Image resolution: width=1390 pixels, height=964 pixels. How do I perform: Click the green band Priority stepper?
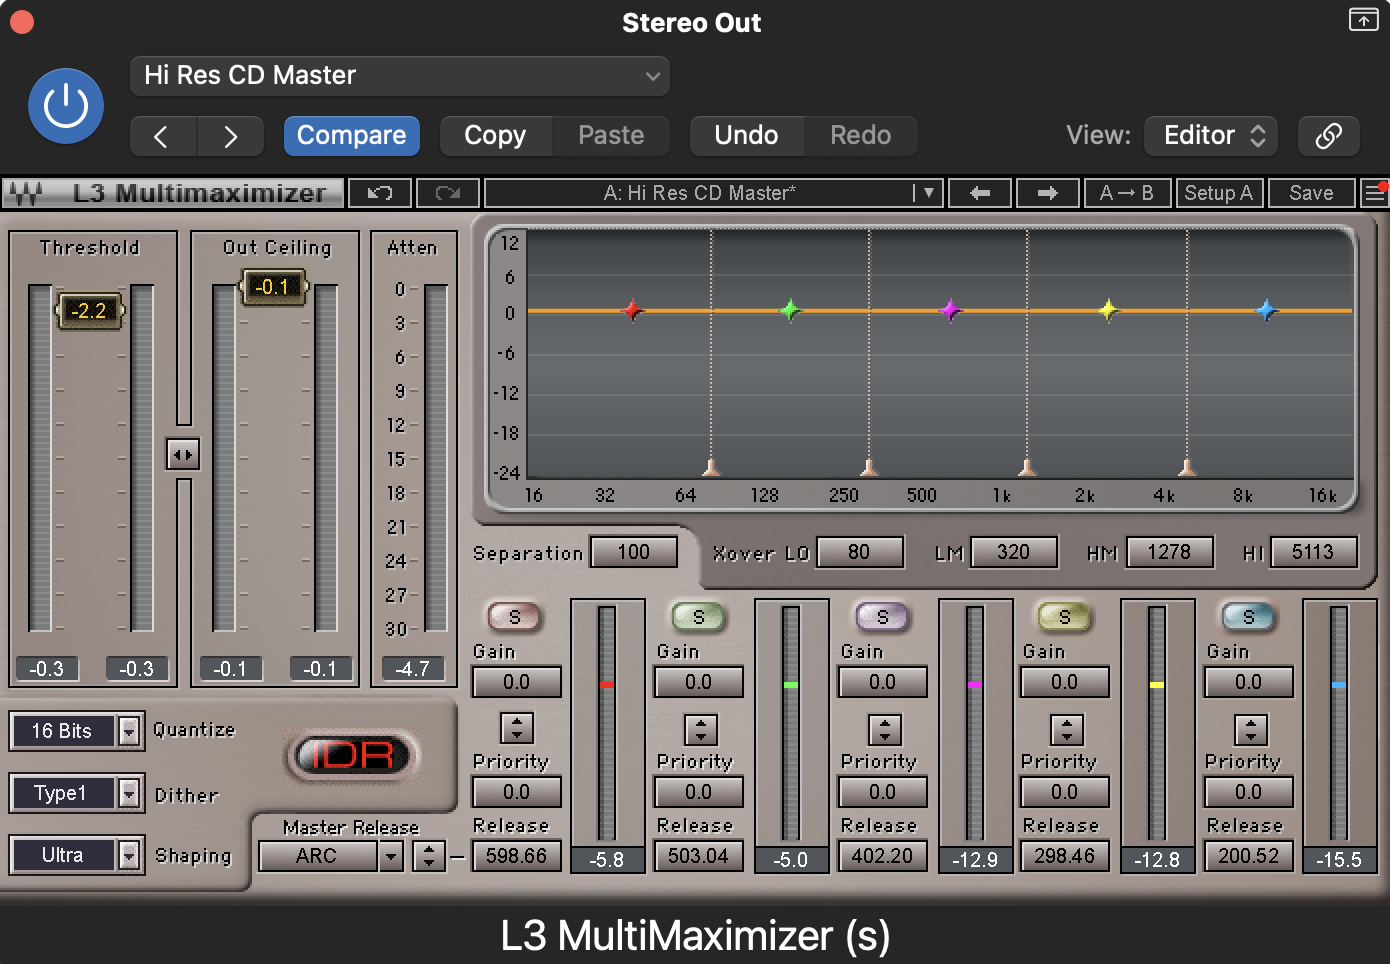click(x=700, y=729)
